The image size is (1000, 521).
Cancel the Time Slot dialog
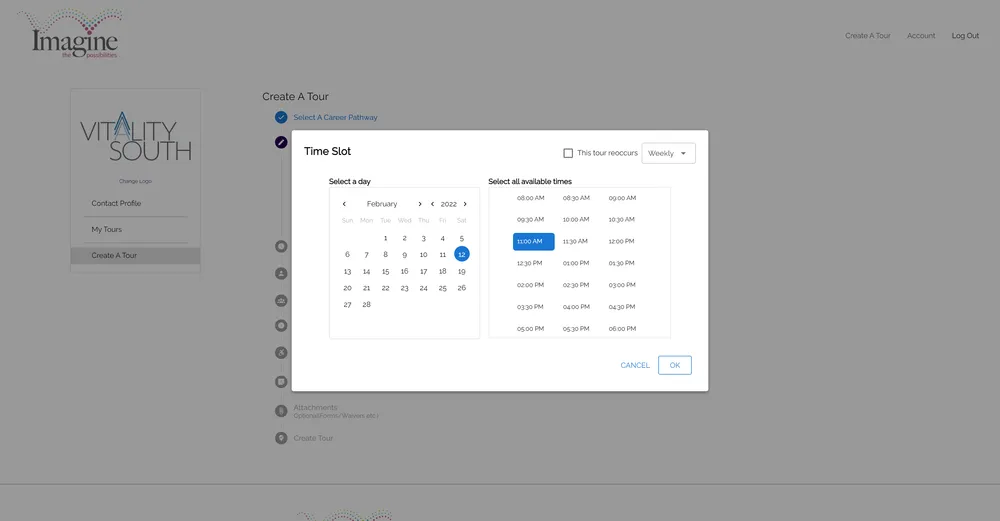[635, 365]
